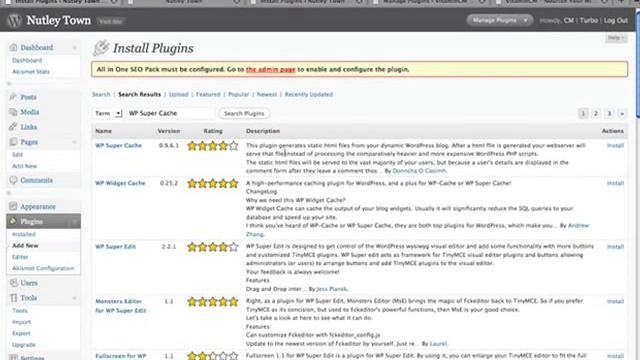Open WP Widget Cache plugin name link
Viewport: 640px width, 360px height.
tap(120, 183)
